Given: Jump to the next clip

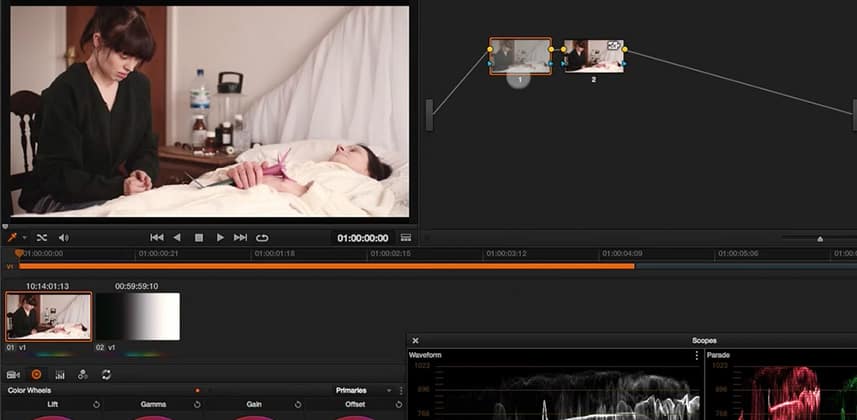Looking at the screenshot, I should coord(240,237).
